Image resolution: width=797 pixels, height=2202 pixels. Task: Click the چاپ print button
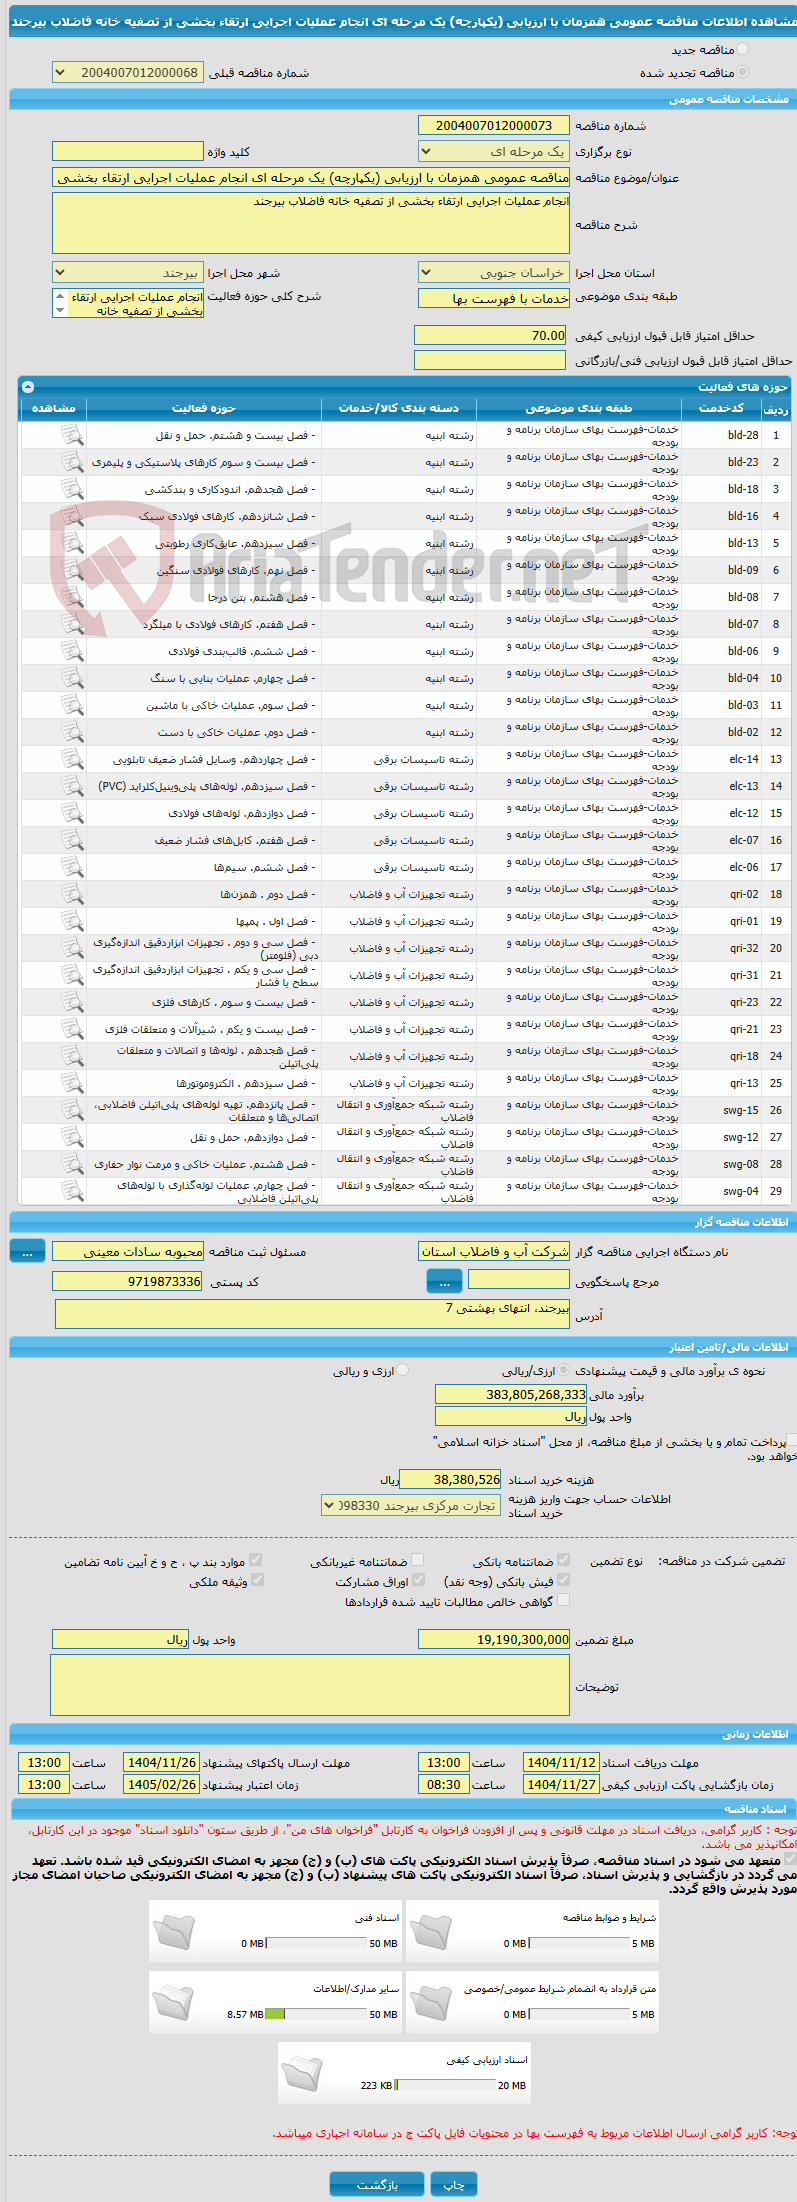[454, 2185]
